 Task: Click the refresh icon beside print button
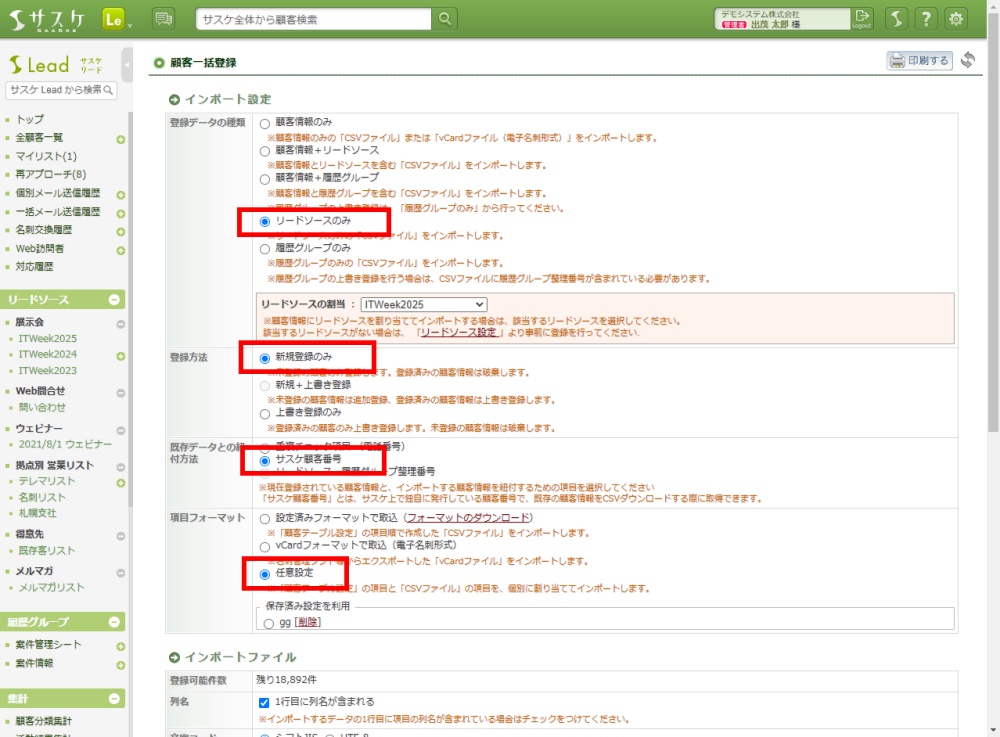point(967,61)
